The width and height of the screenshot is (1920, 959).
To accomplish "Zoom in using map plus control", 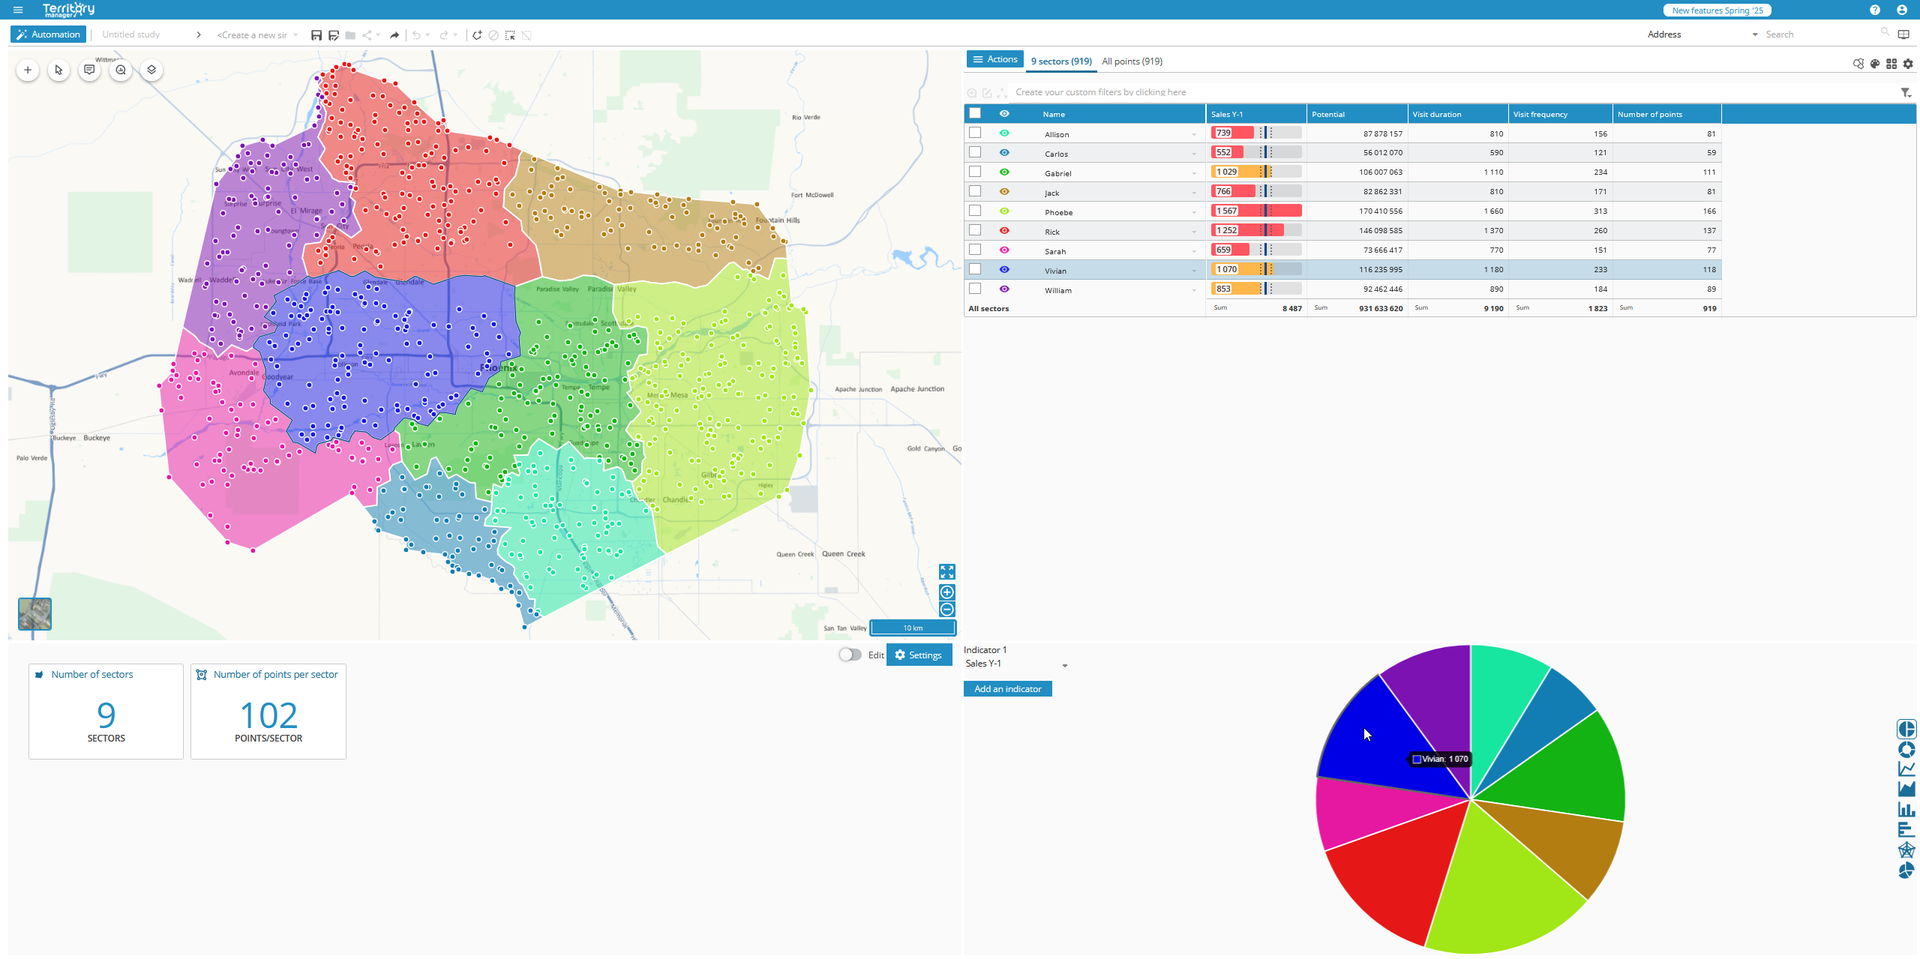I will [x=947, y=592].
